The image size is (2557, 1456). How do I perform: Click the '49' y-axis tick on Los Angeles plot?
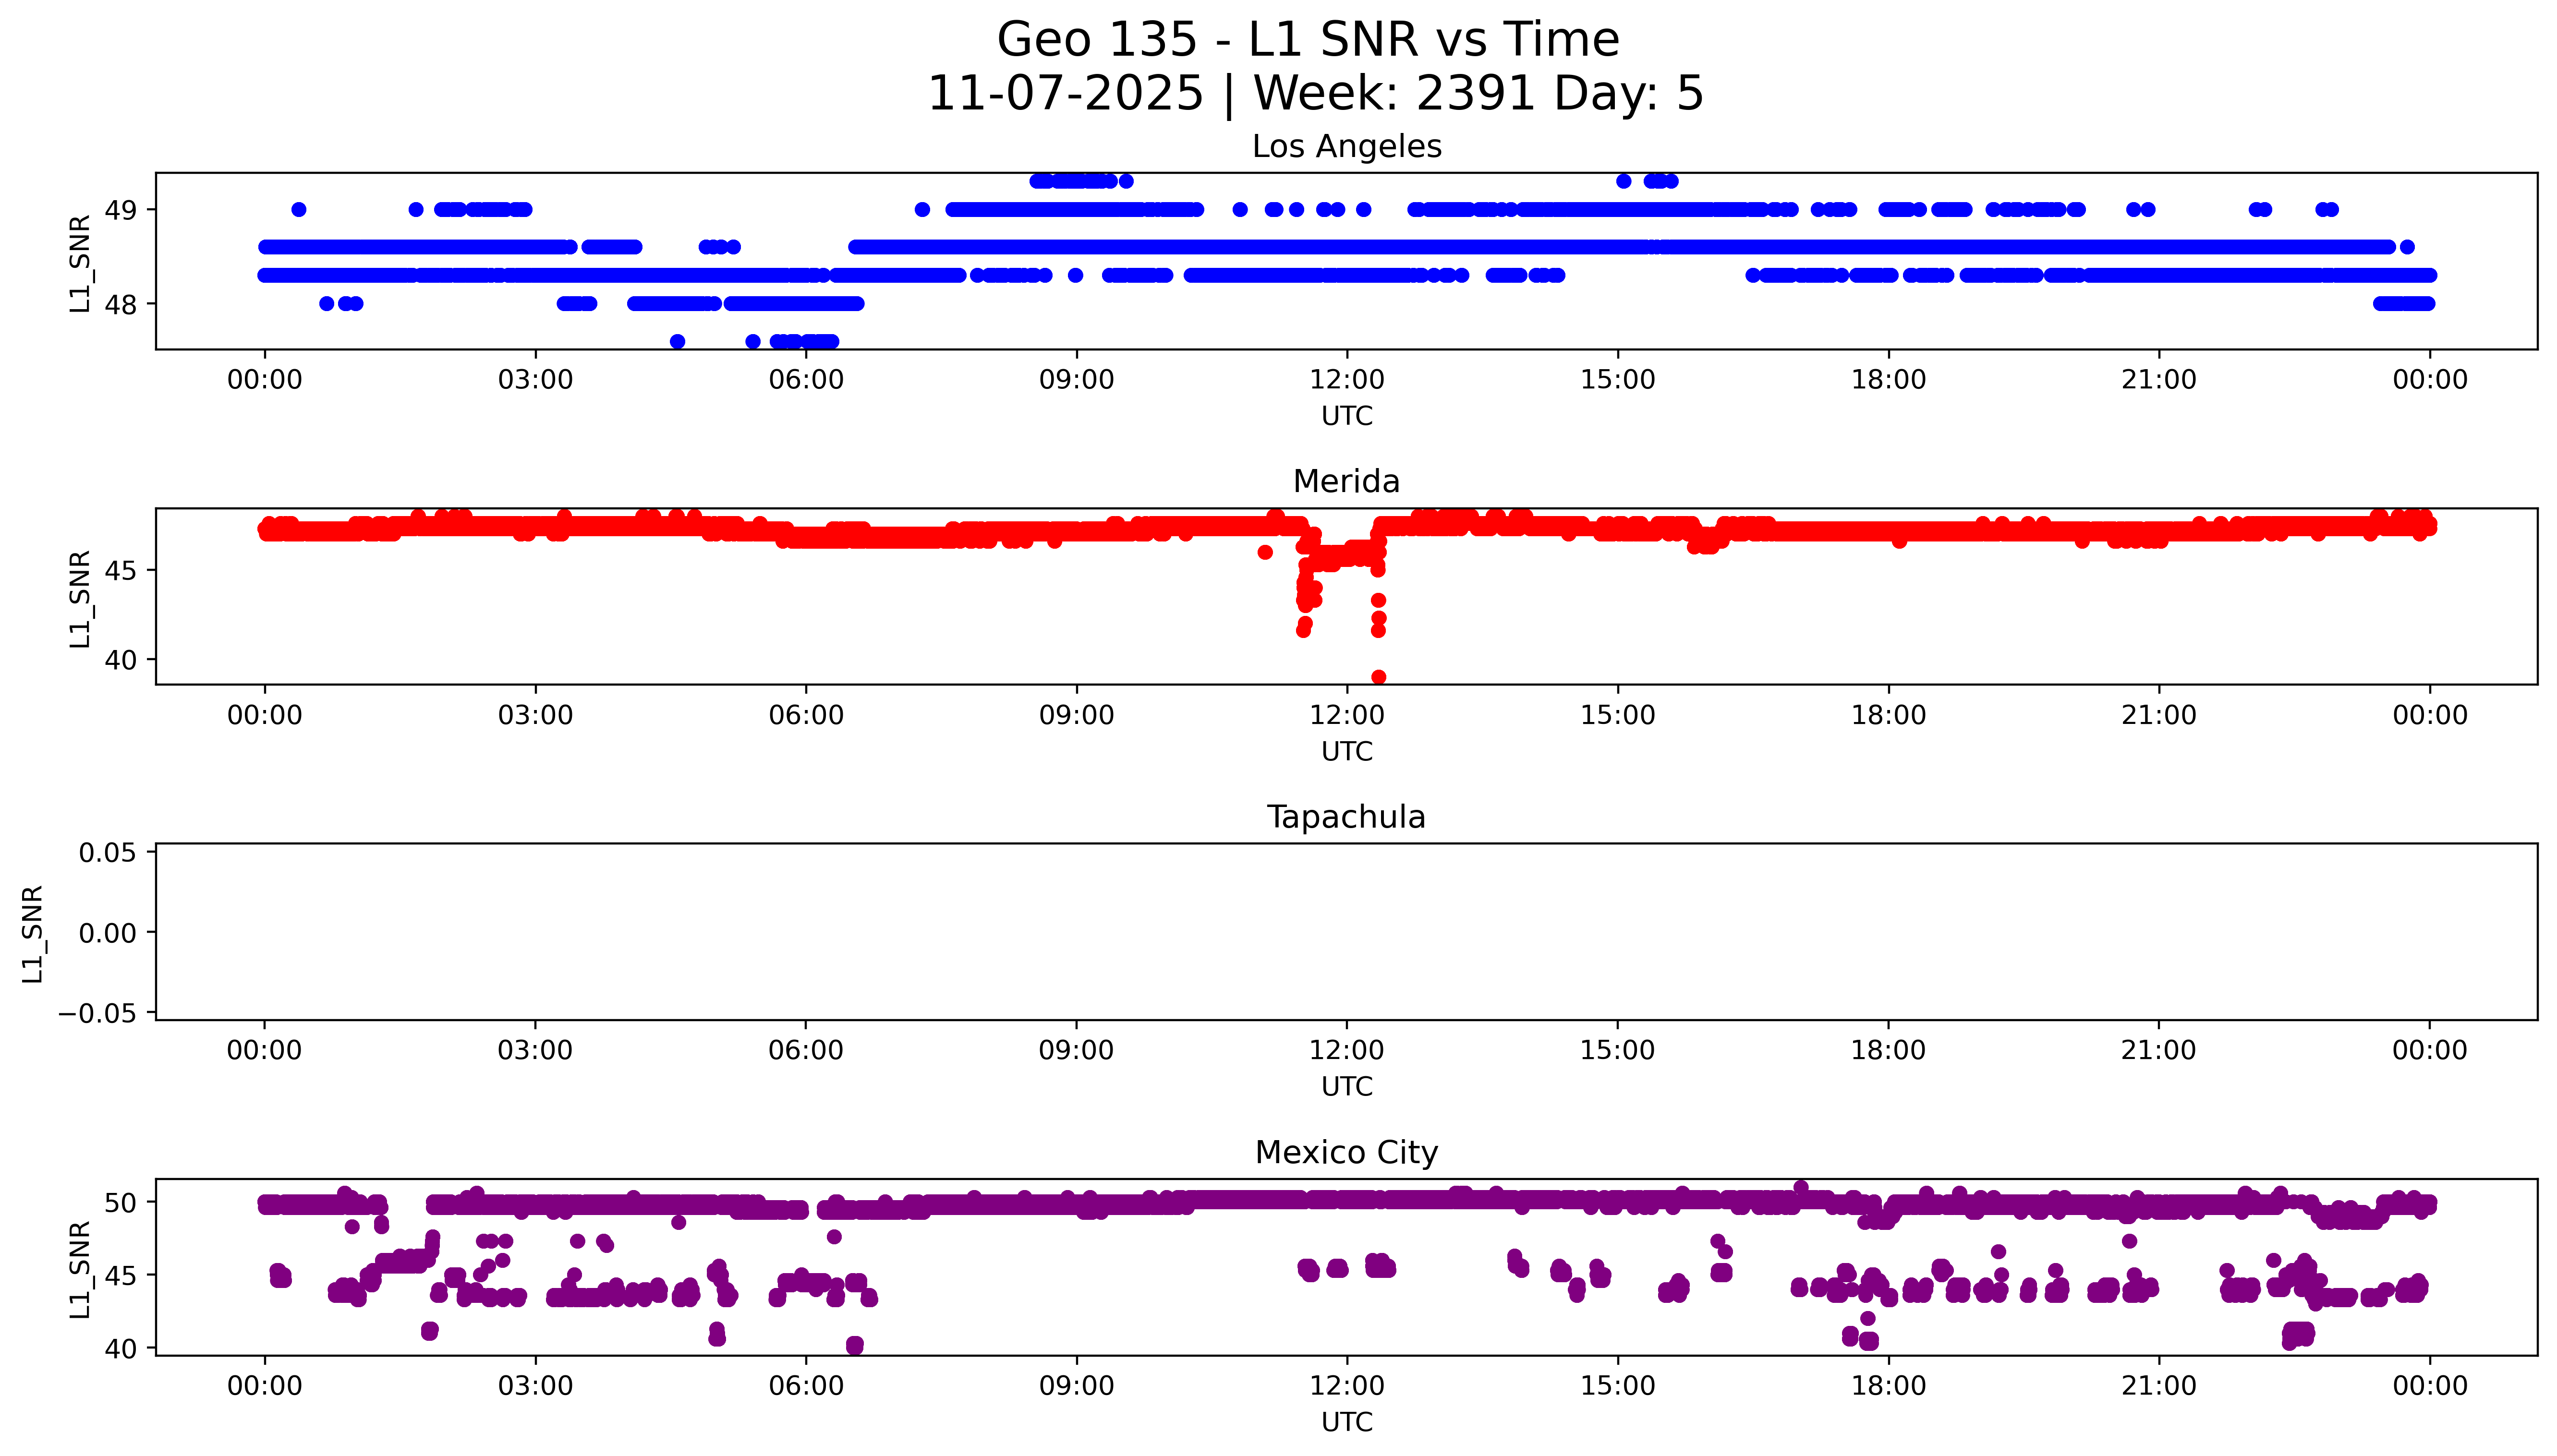click(x=120, y=210)
